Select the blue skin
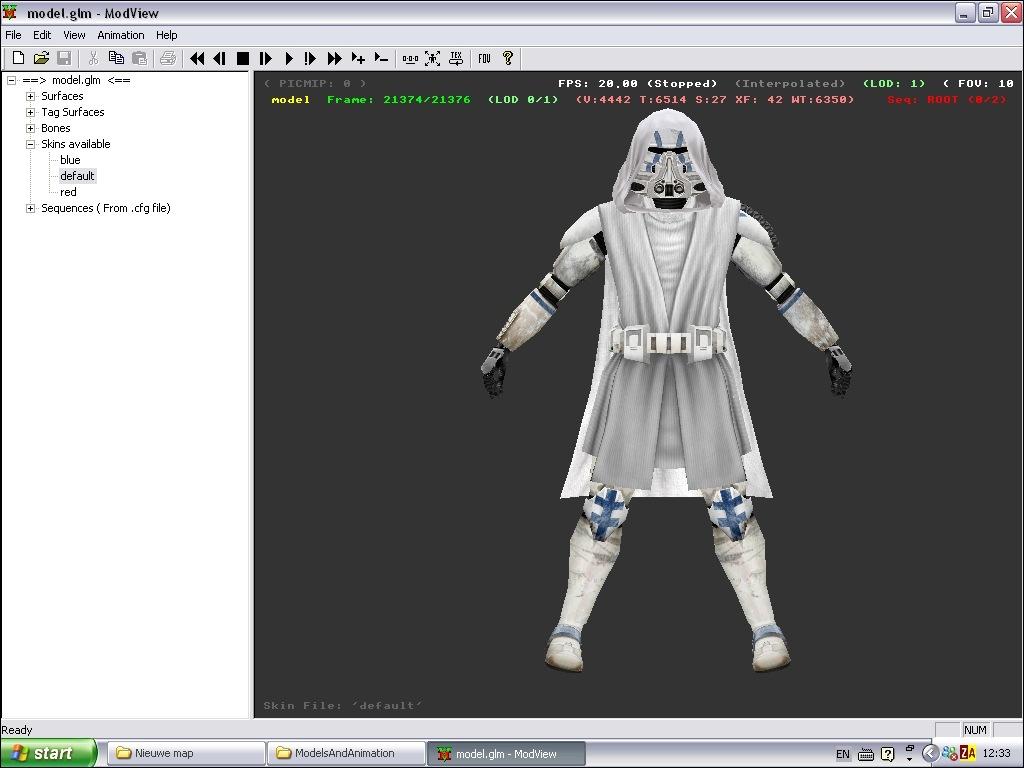Viewport: 1024px width, 768px height. click(x=70, y=160)
